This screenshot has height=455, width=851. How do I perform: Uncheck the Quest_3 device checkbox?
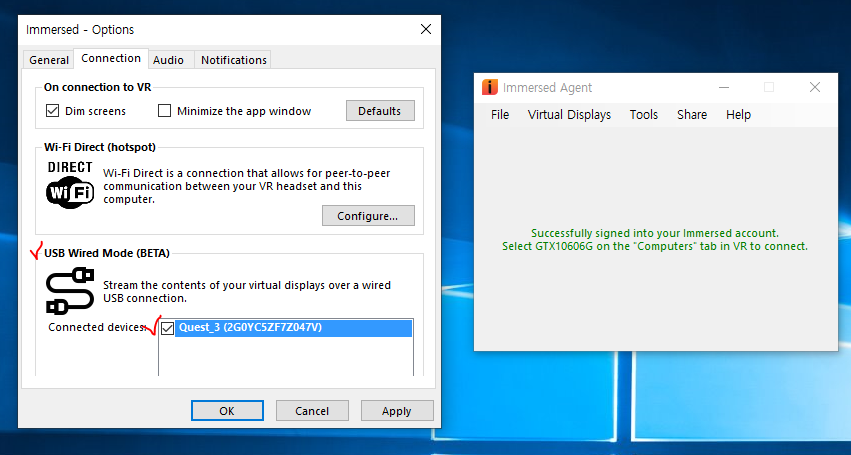pyautogui.click(x=167, y=328)
